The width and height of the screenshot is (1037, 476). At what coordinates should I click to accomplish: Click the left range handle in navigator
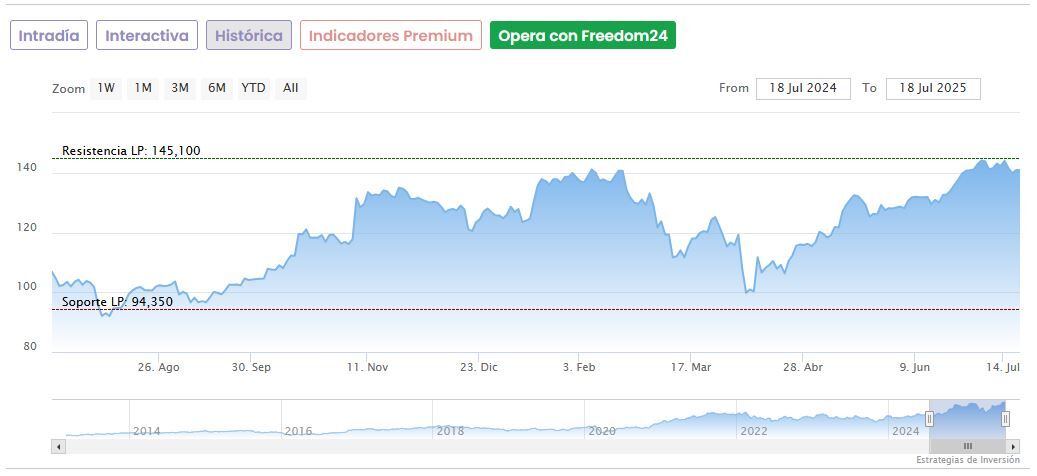point(929,419)
